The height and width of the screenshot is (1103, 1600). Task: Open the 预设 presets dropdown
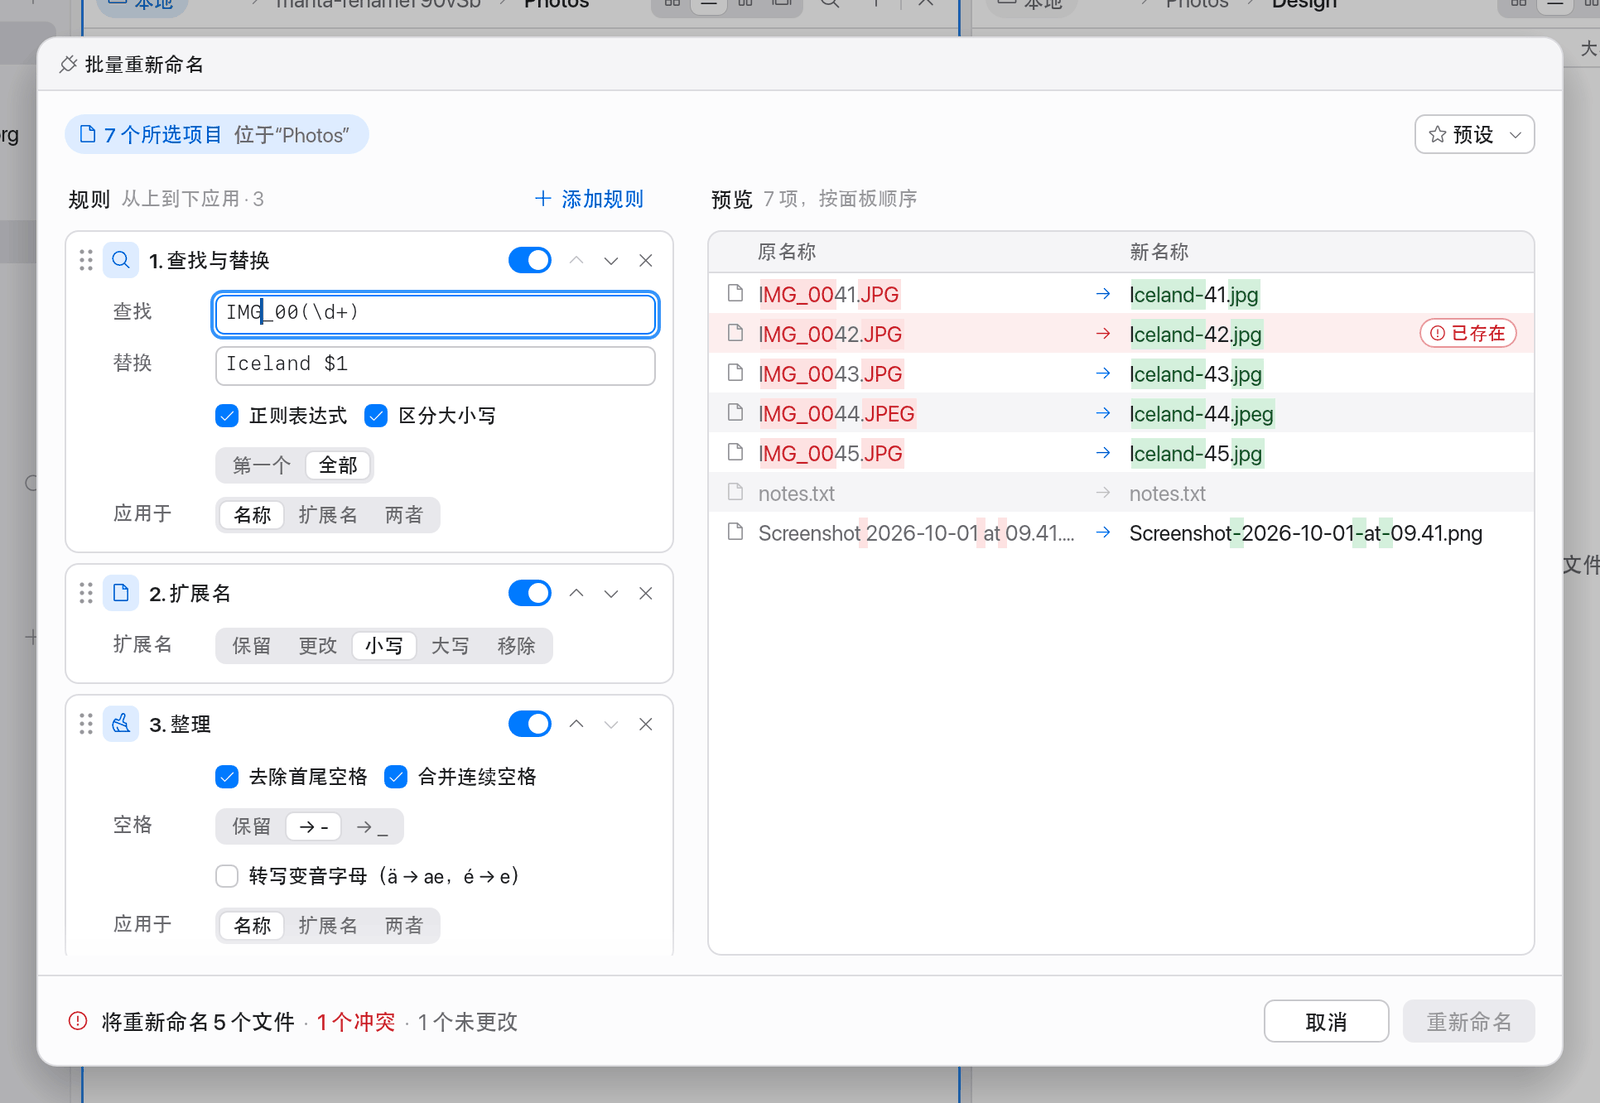pos(1474,134)
